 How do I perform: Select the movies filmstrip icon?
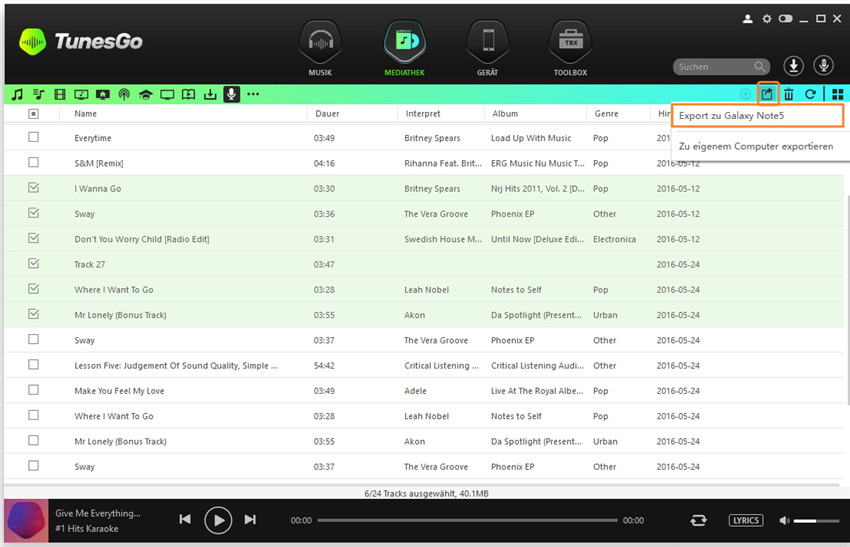(x=60, y=94)
